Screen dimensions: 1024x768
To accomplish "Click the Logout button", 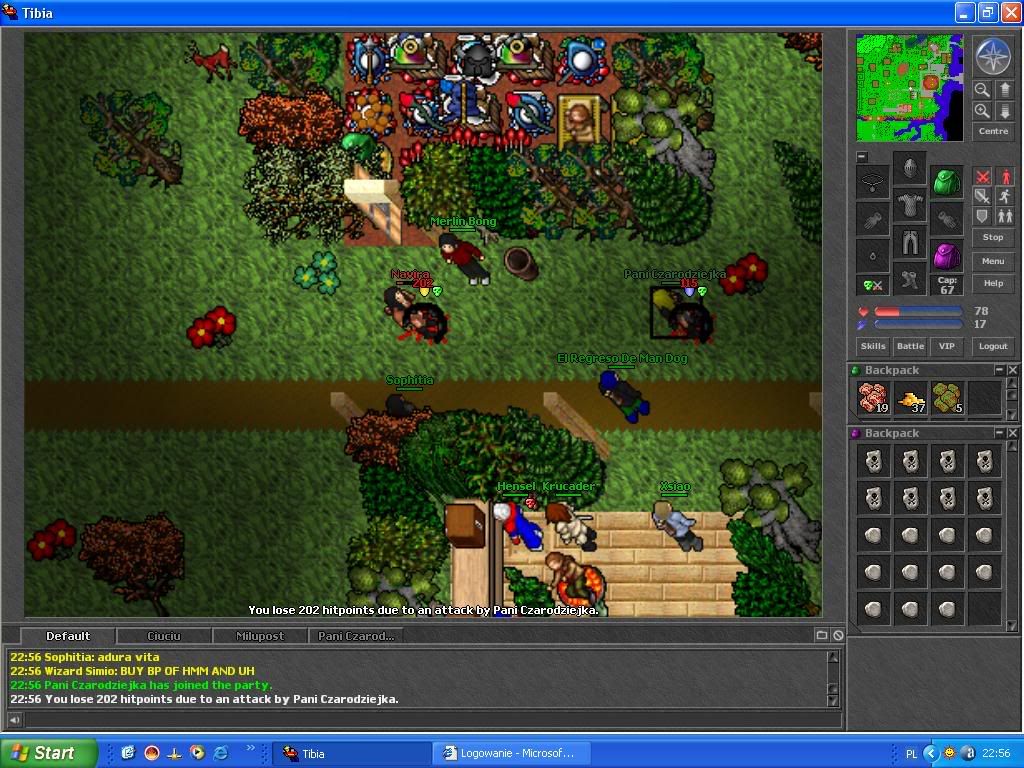I will (x=993, y=346).
